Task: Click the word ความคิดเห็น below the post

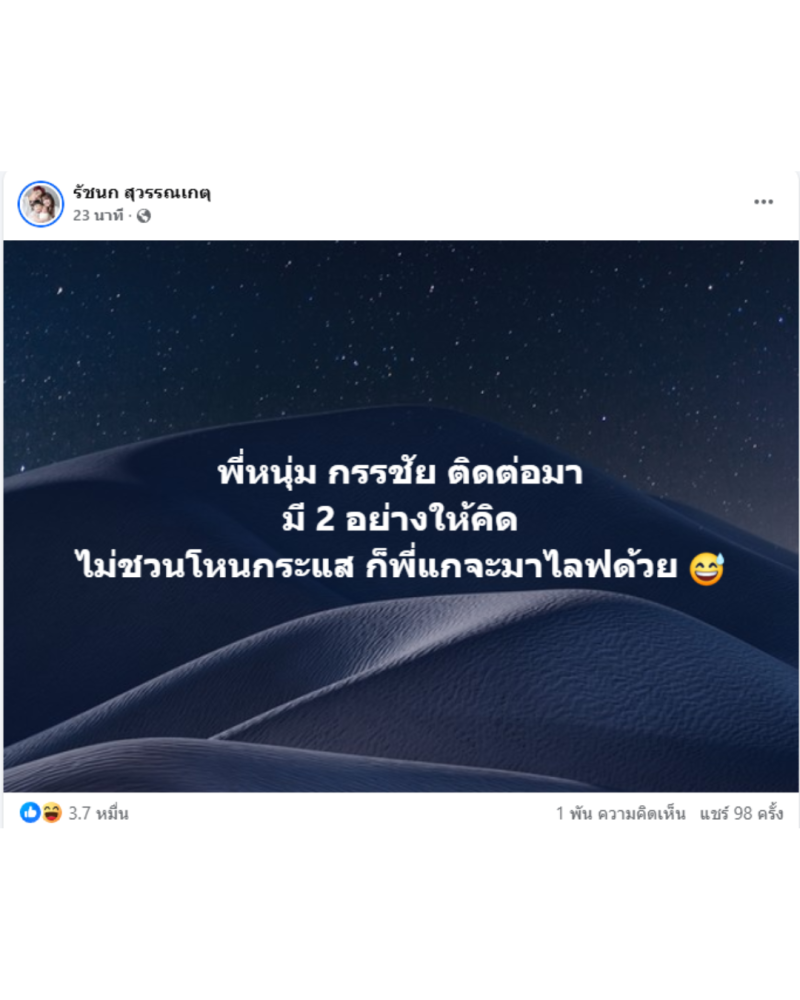Action: (641, 813)
